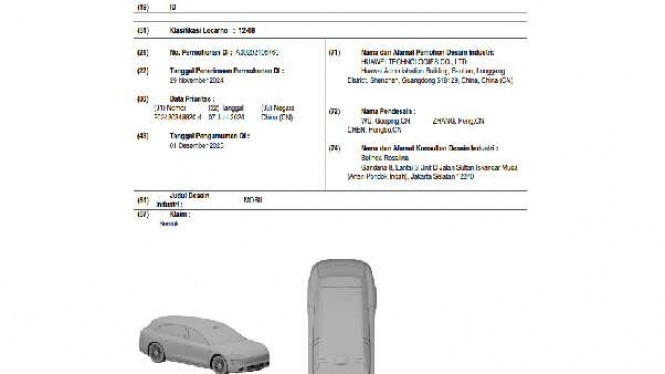The image size is (665, 374).
Task: Click the priority country 'China (CN)'
Action: coord(277,117)
